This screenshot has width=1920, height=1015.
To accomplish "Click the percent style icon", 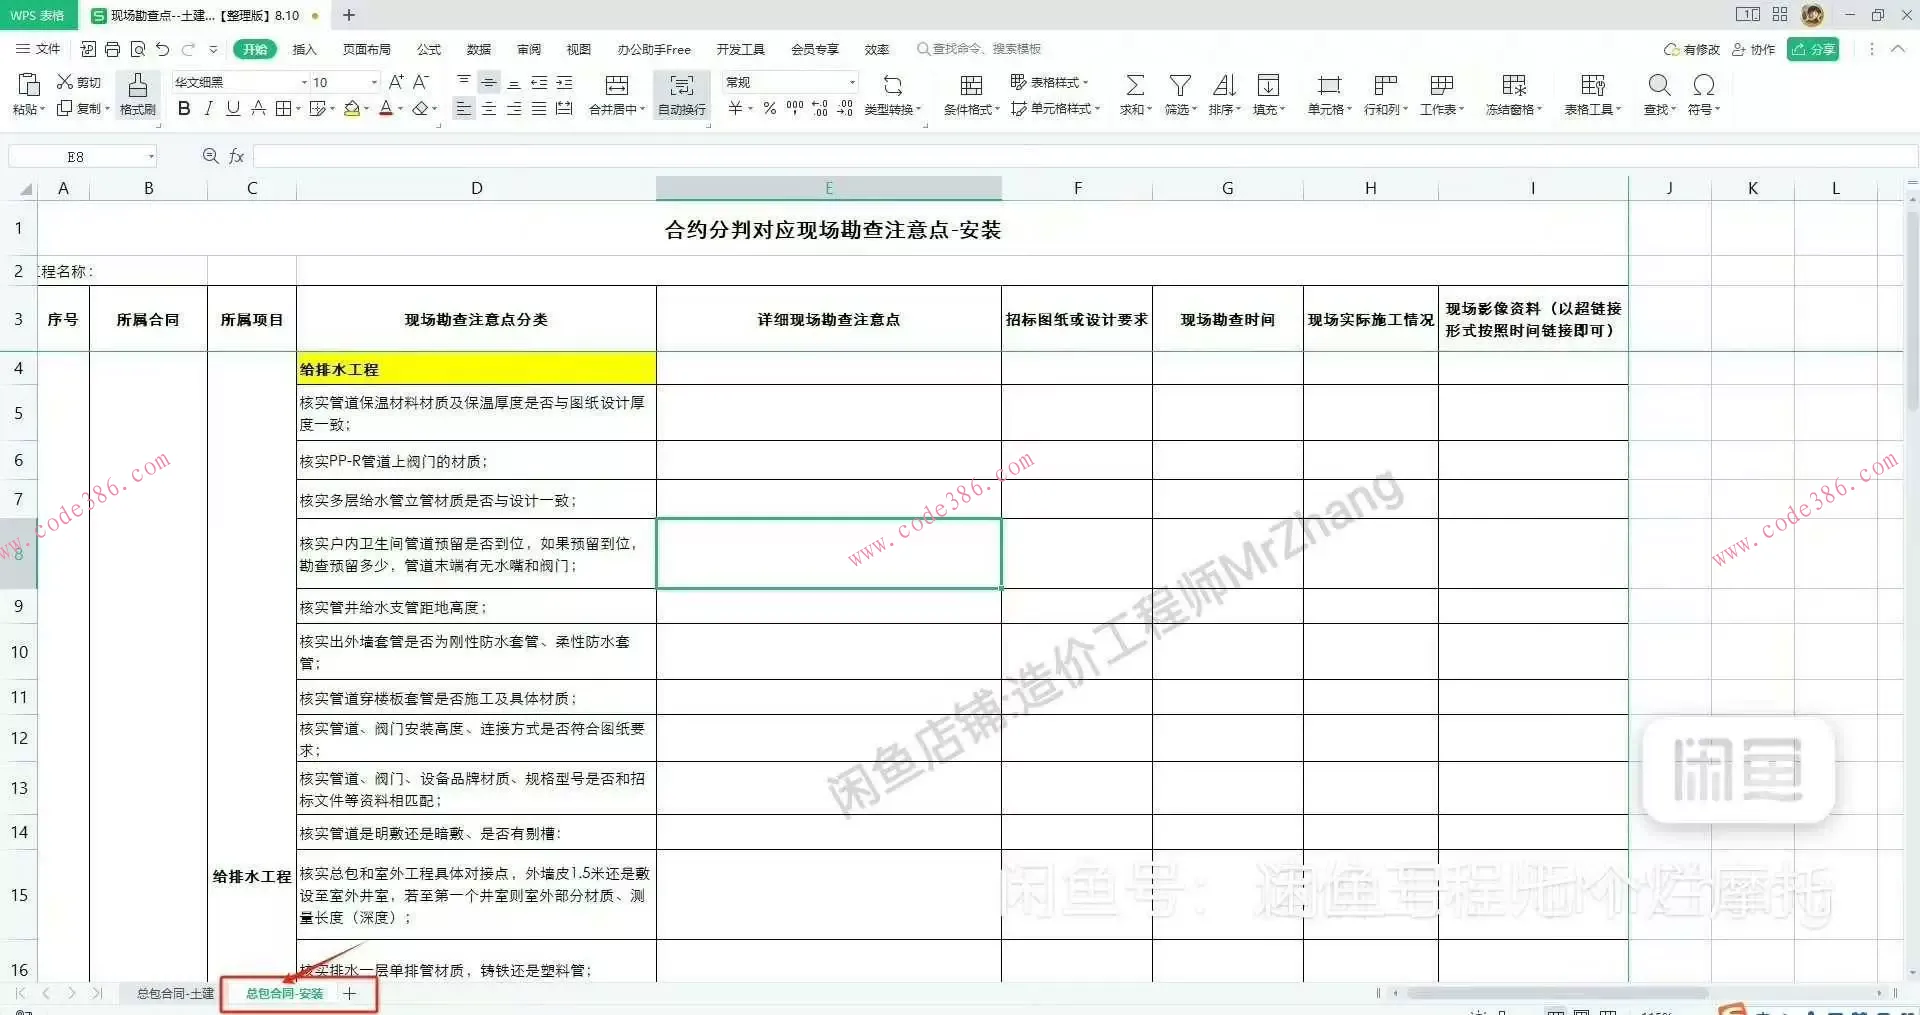I will tap(770, 109).
